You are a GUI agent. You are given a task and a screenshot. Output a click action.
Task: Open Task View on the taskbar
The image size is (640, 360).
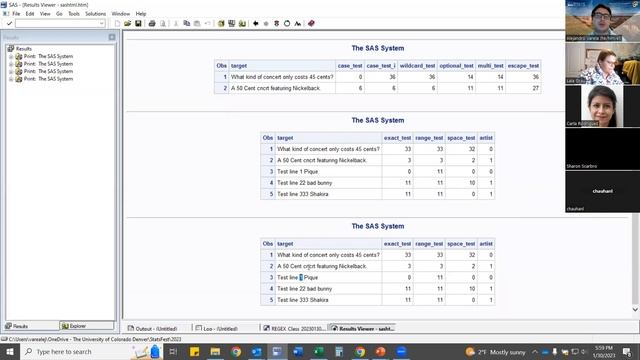[x=173, y=351]
